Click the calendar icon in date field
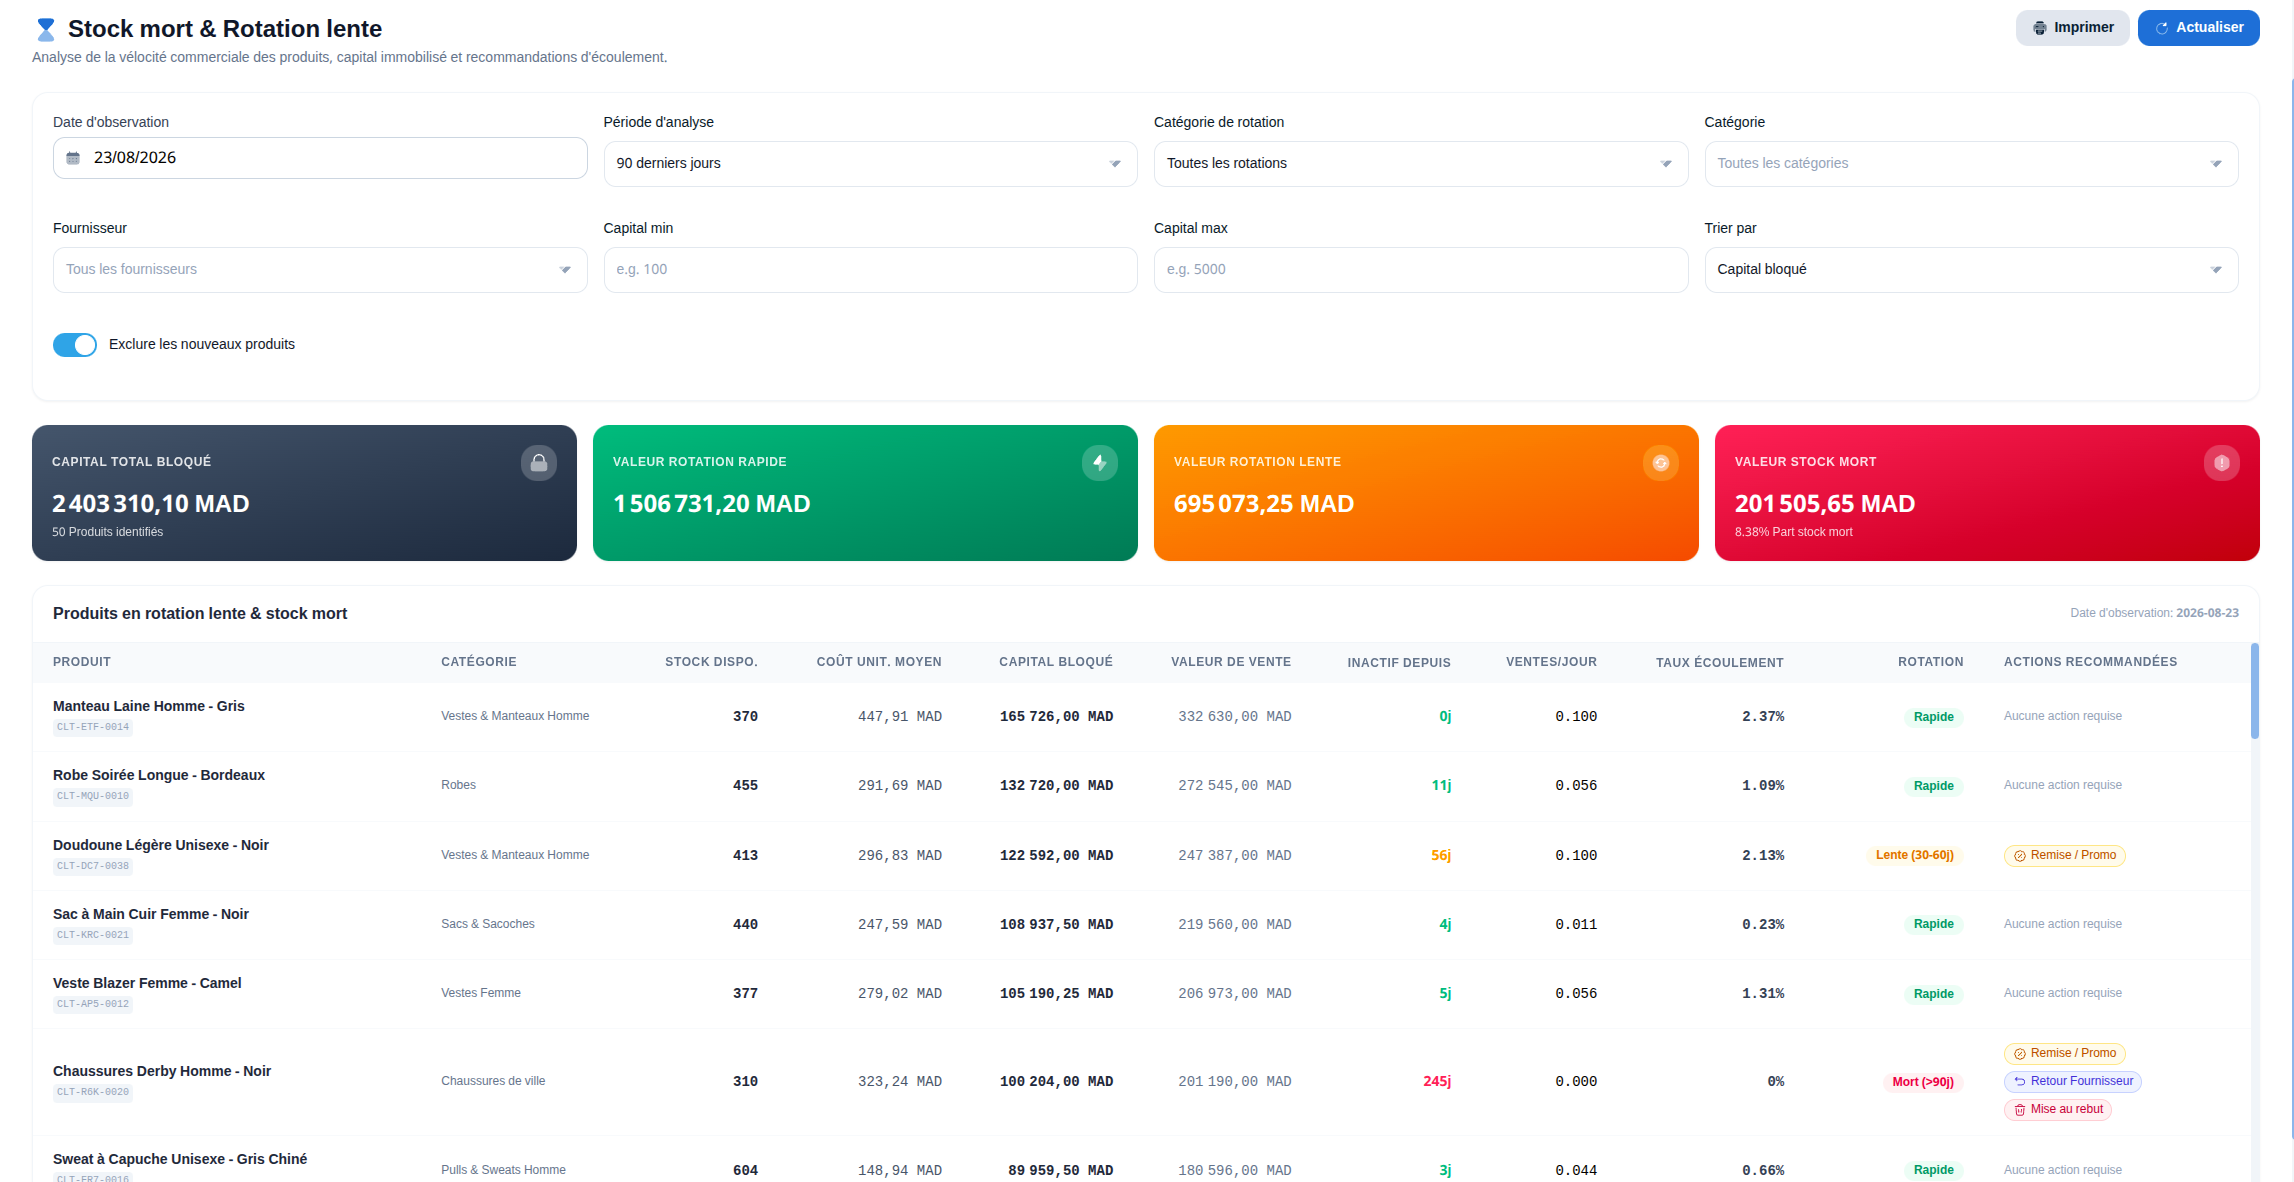This screenshot has height=1182, width=2294. coord(73,158)
